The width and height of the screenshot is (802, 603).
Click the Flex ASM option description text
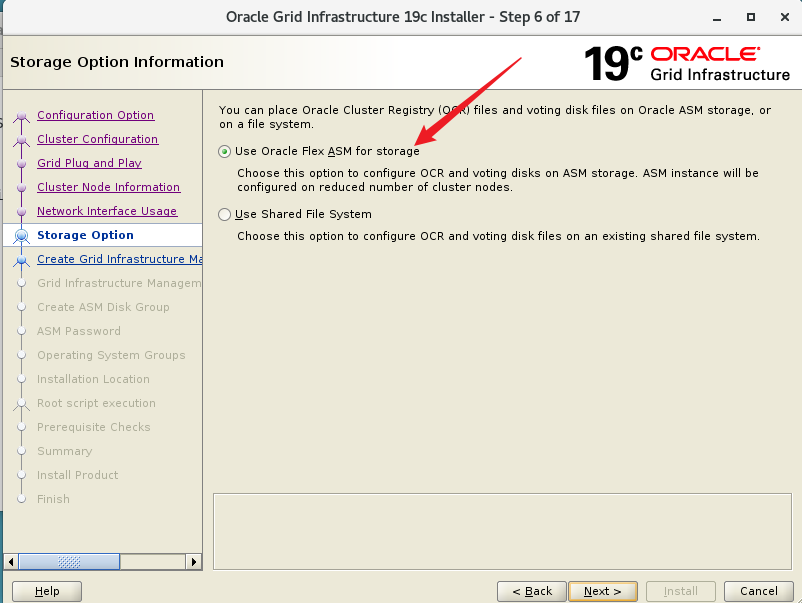tap(498, 180)
